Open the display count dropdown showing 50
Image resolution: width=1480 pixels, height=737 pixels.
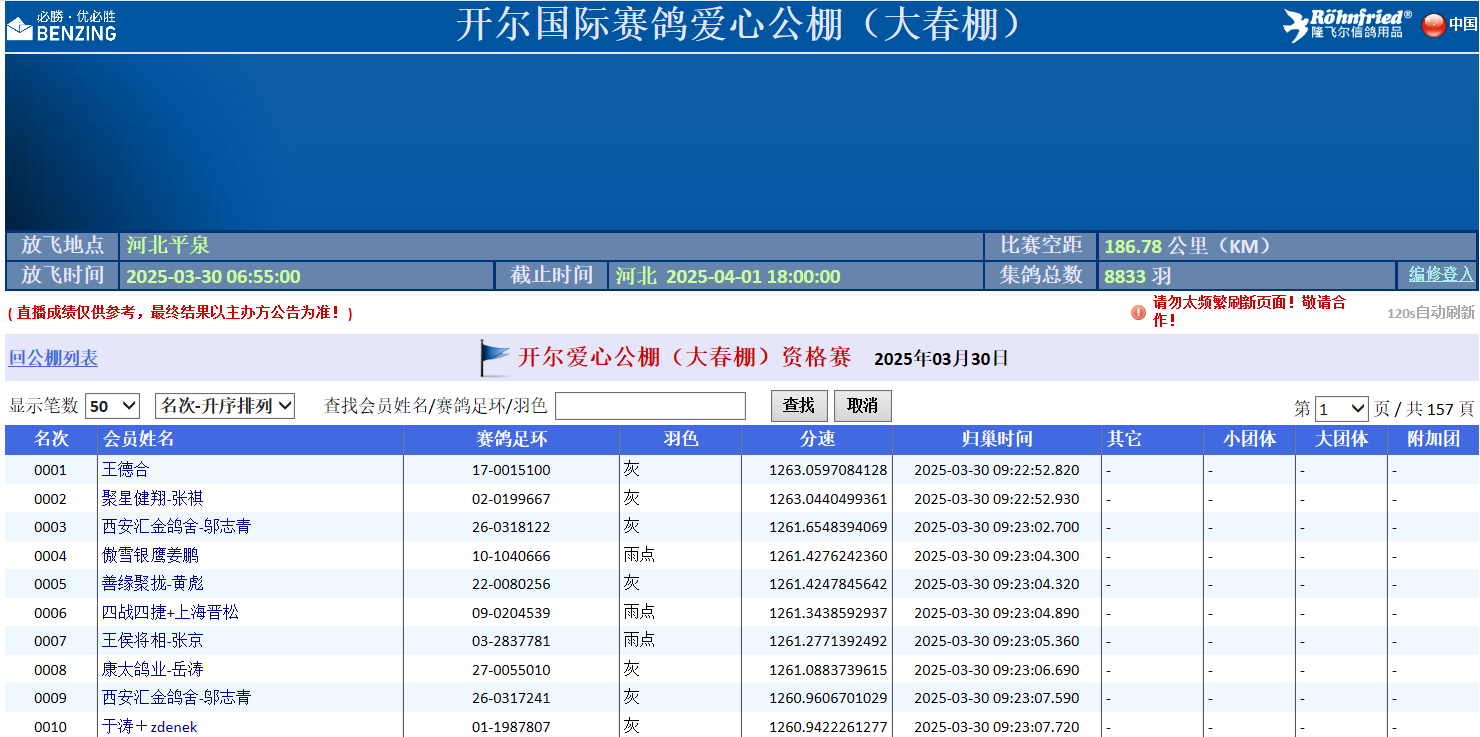point(112,406)
